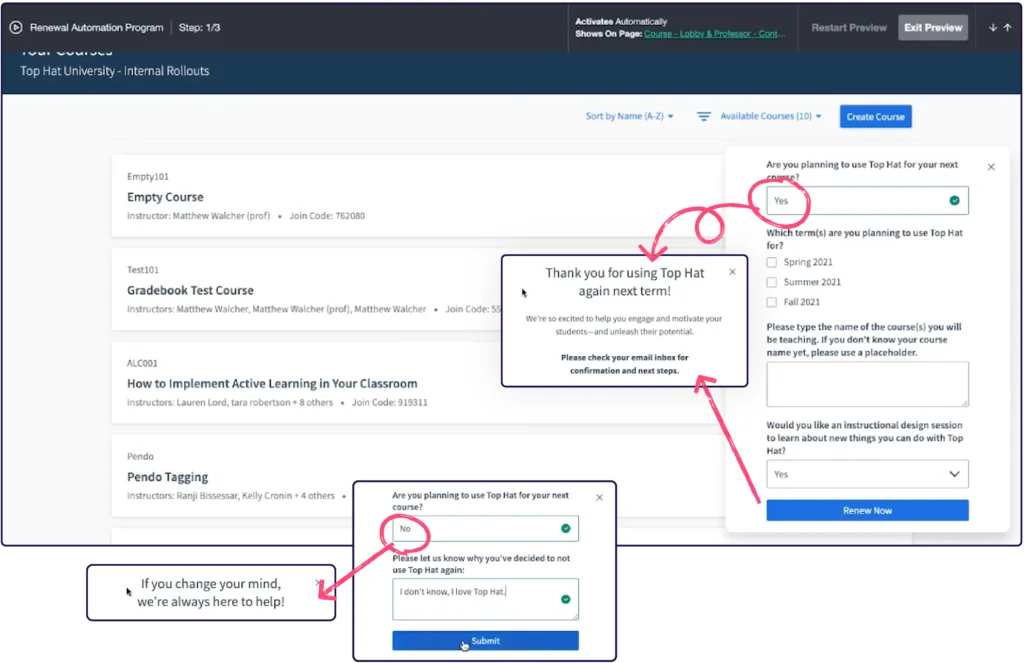Click the up arrow in the preview bar

tap(1007, 28)
